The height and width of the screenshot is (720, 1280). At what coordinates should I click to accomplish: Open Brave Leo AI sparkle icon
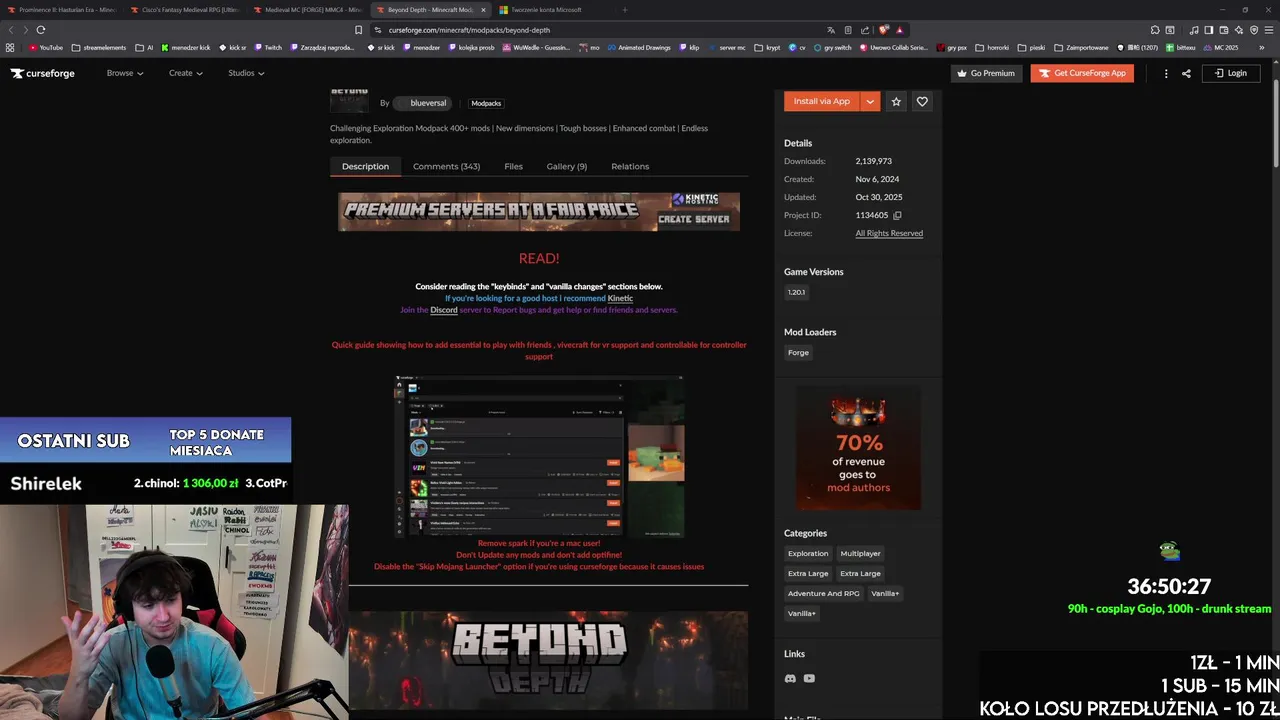1239,30
